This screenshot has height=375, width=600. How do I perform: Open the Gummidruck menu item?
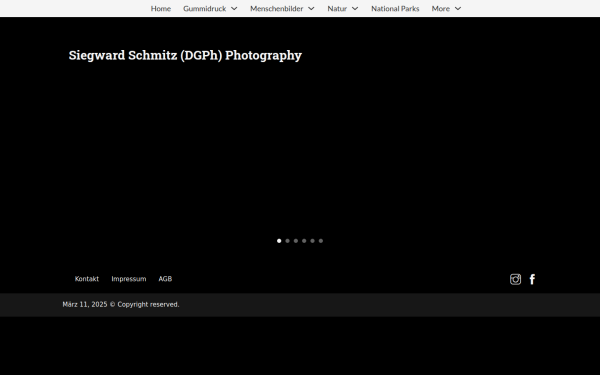pyautogui.click(x=204, y=8)
